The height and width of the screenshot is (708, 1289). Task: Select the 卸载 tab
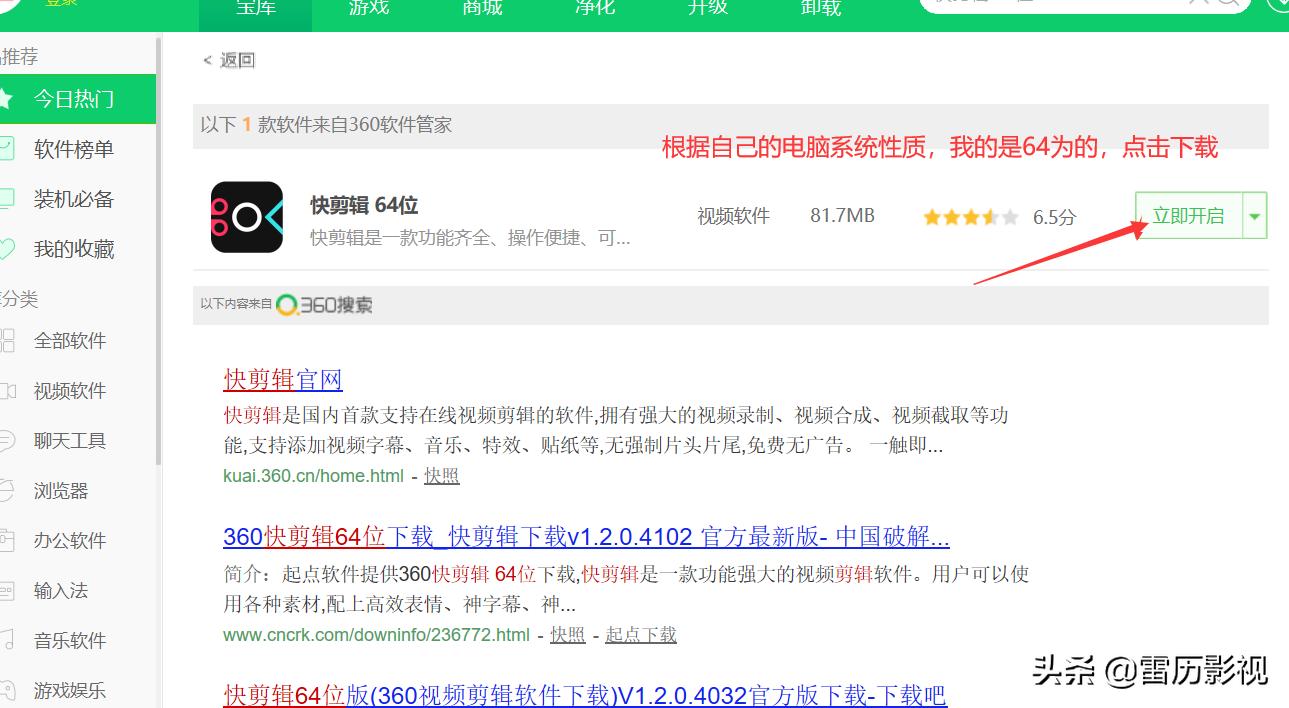tap(821, 9)
